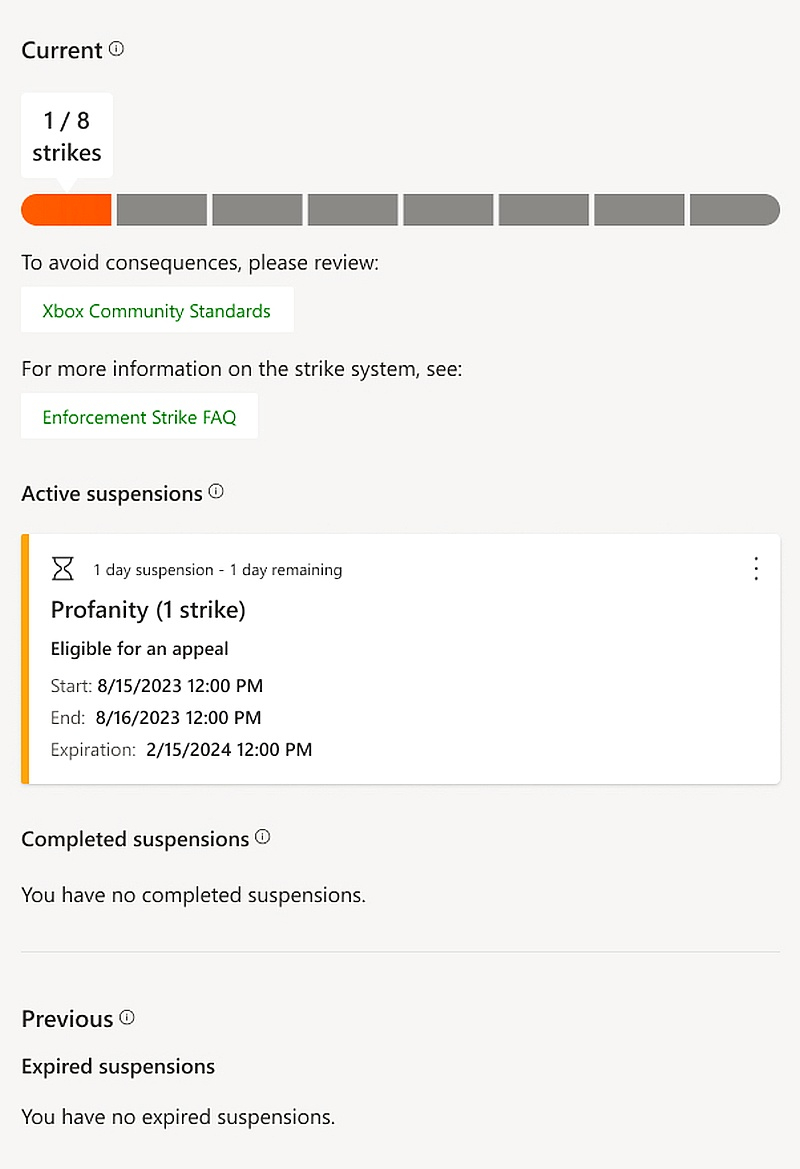Click the hourglass icon on suspension card

tap(63, 569)
